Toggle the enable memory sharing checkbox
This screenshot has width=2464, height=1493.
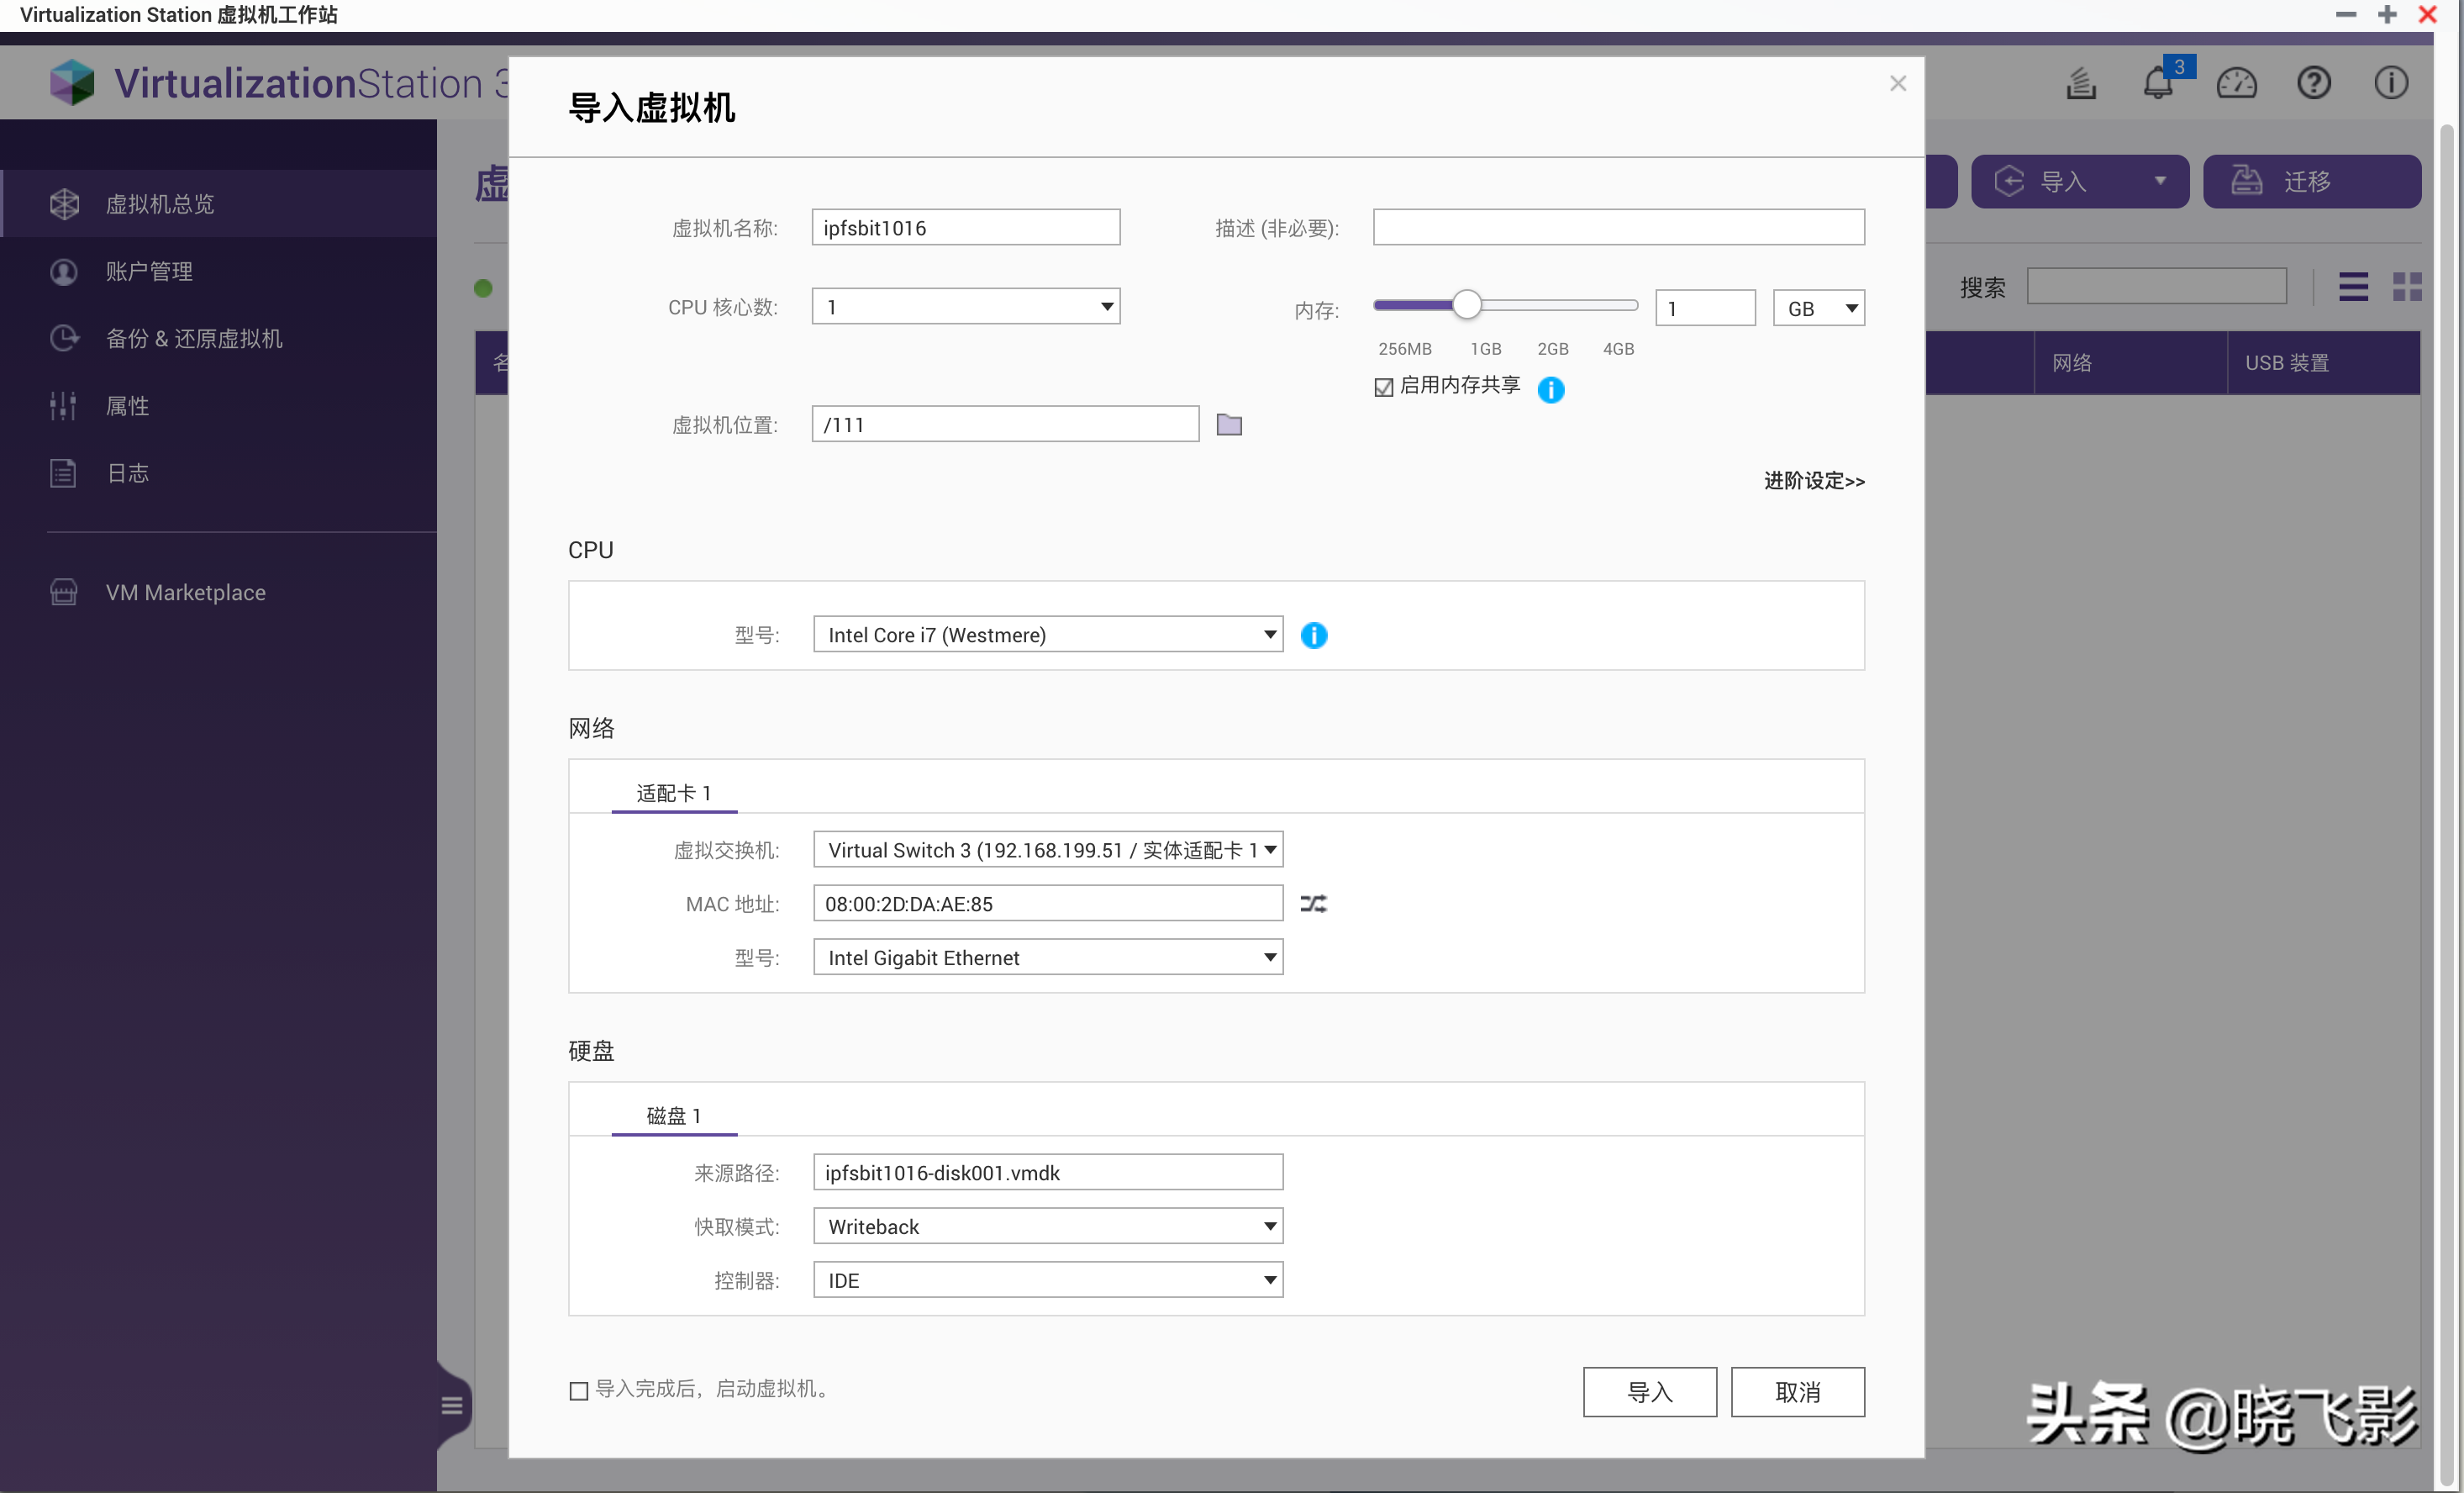click(1384, 387)
